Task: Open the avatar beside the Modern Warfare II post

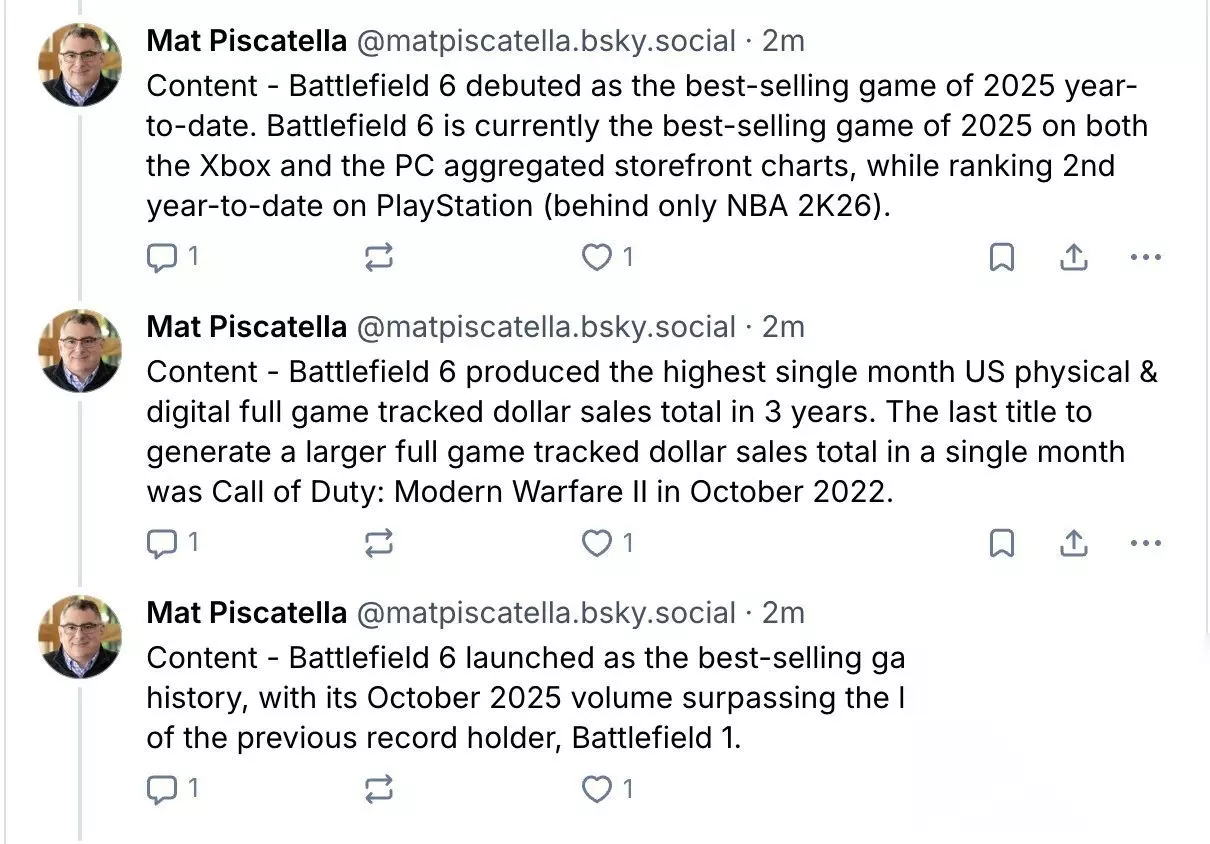Action: 80,350
